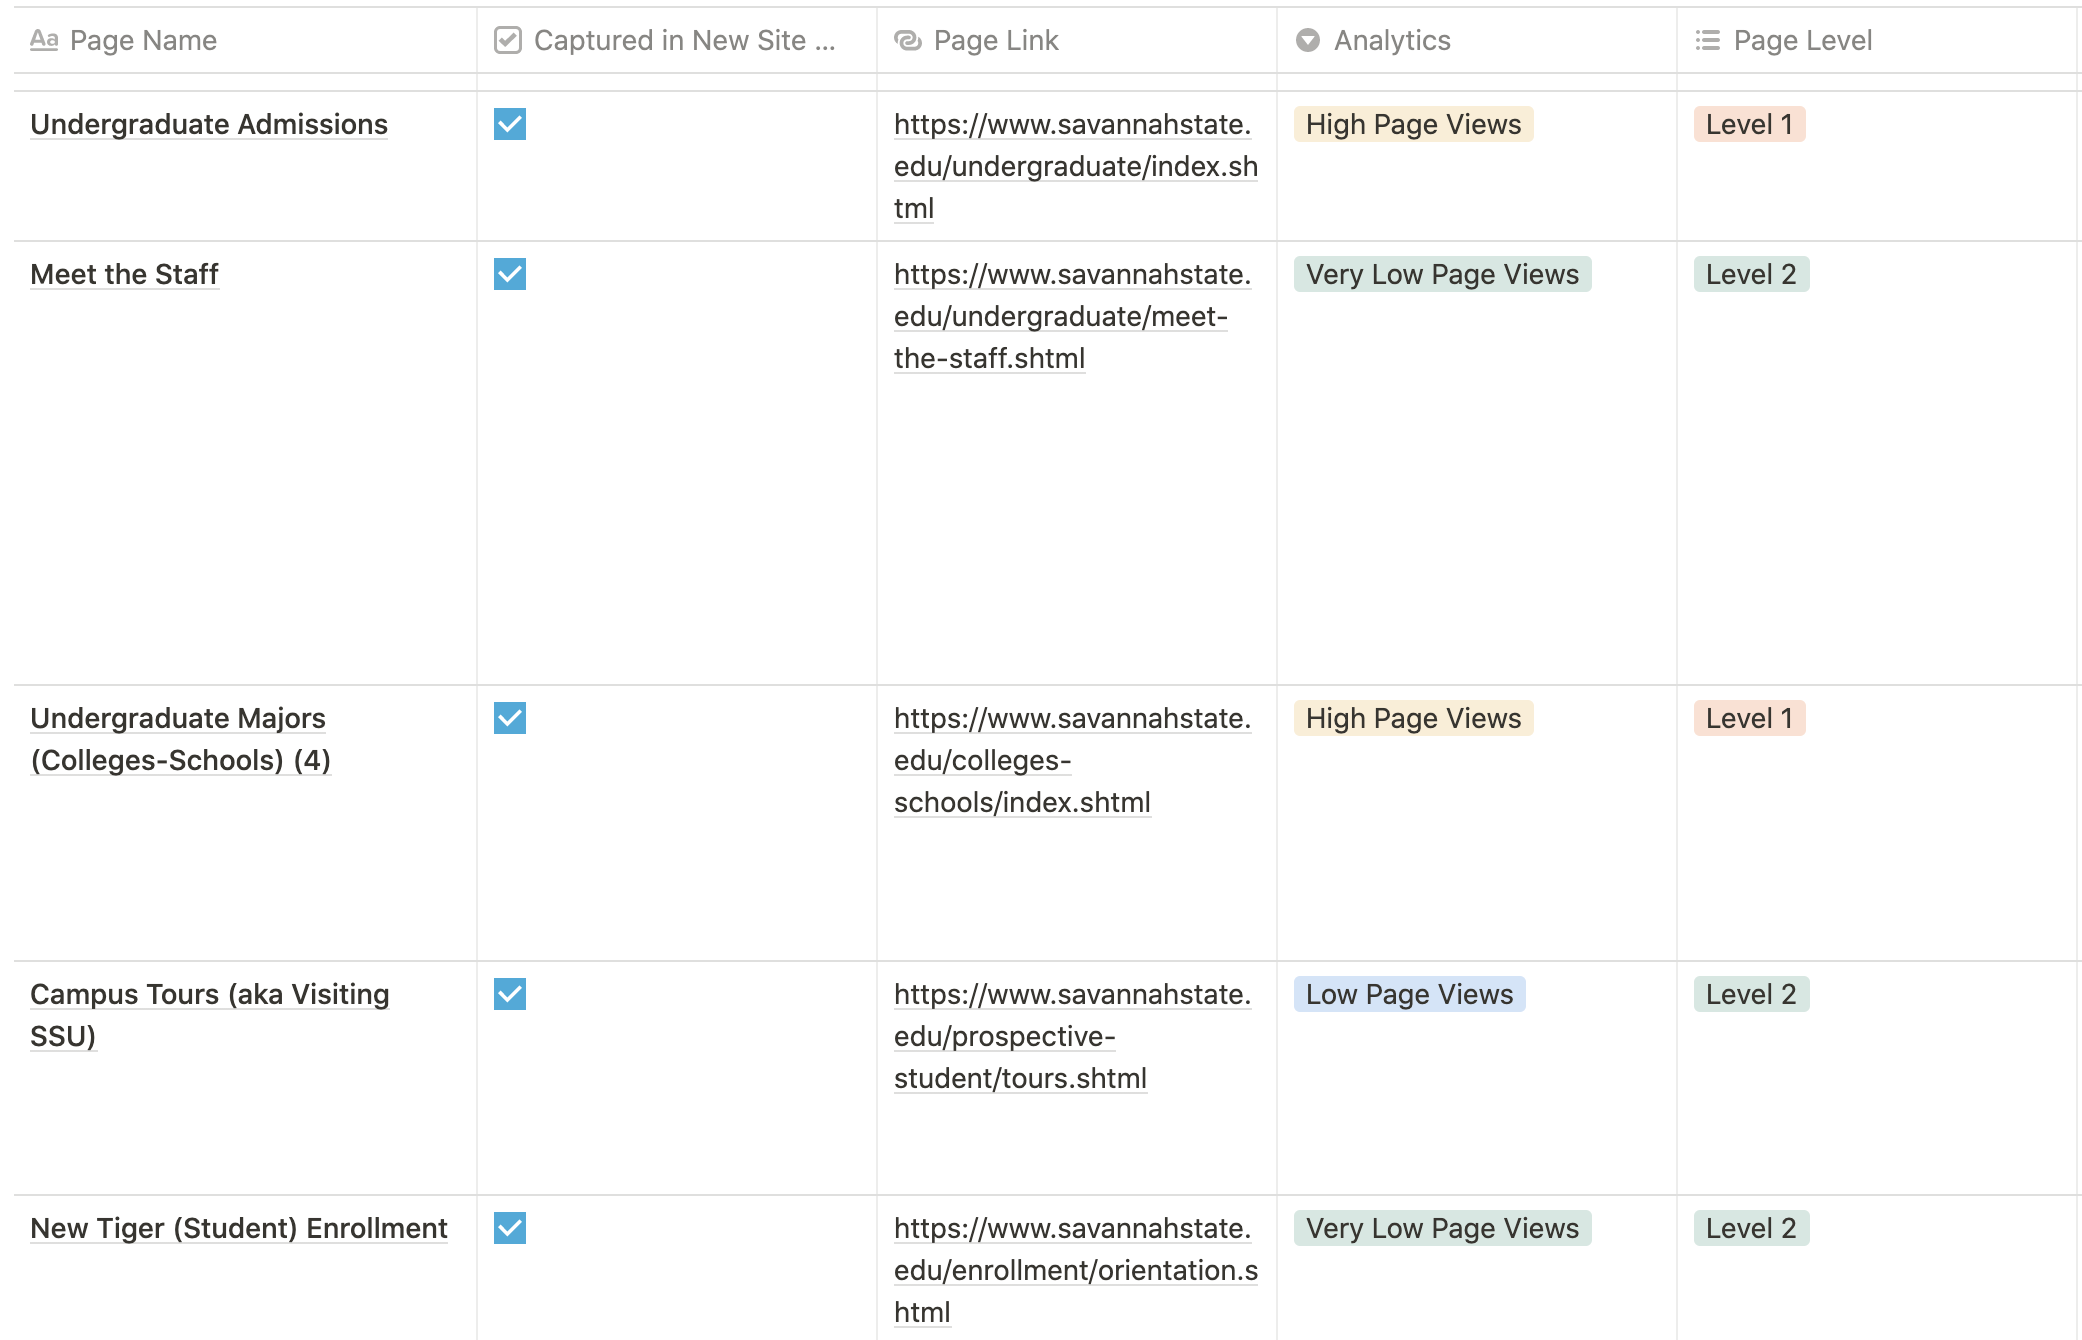This screenshot has height=1340, width=2082.
Task: Open the Analytics column header menu
Action: pyautogui.click(x=1391, y=40)
